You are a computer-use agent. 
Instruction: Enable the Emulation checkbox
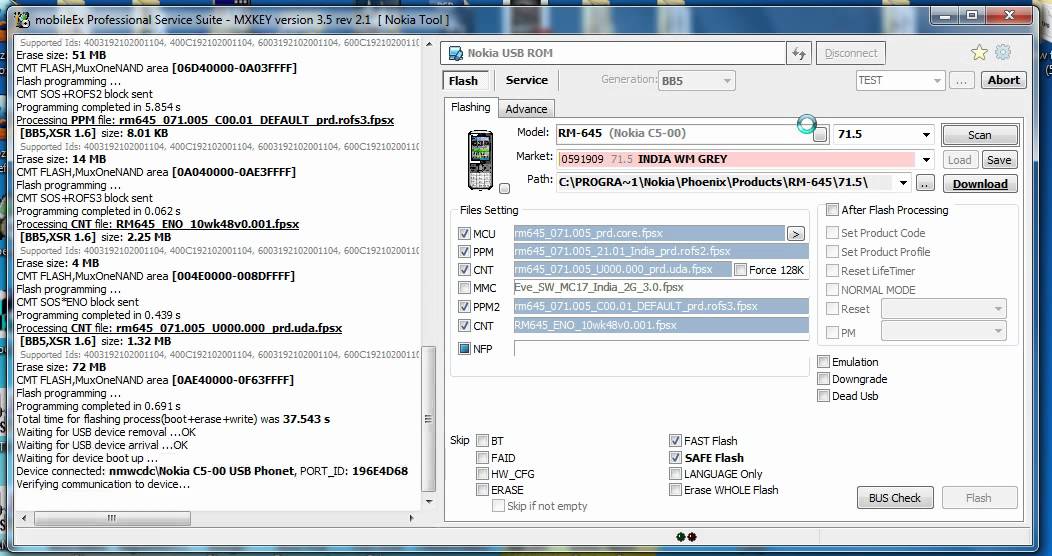point(823,362)
